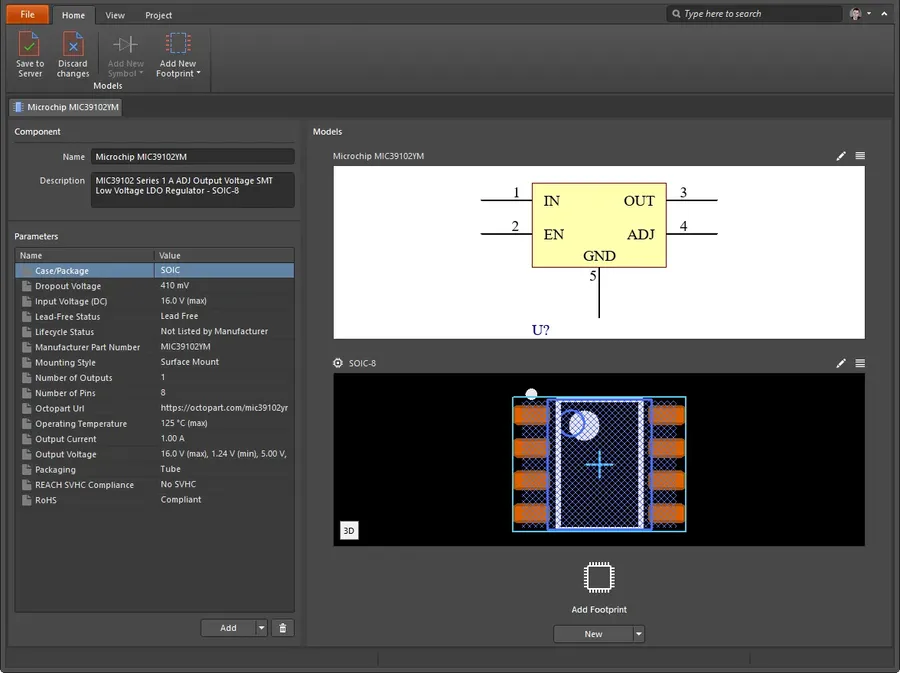Click the SOIC value cell
This screenshot has width=900, height=673.
pos(170,270)
